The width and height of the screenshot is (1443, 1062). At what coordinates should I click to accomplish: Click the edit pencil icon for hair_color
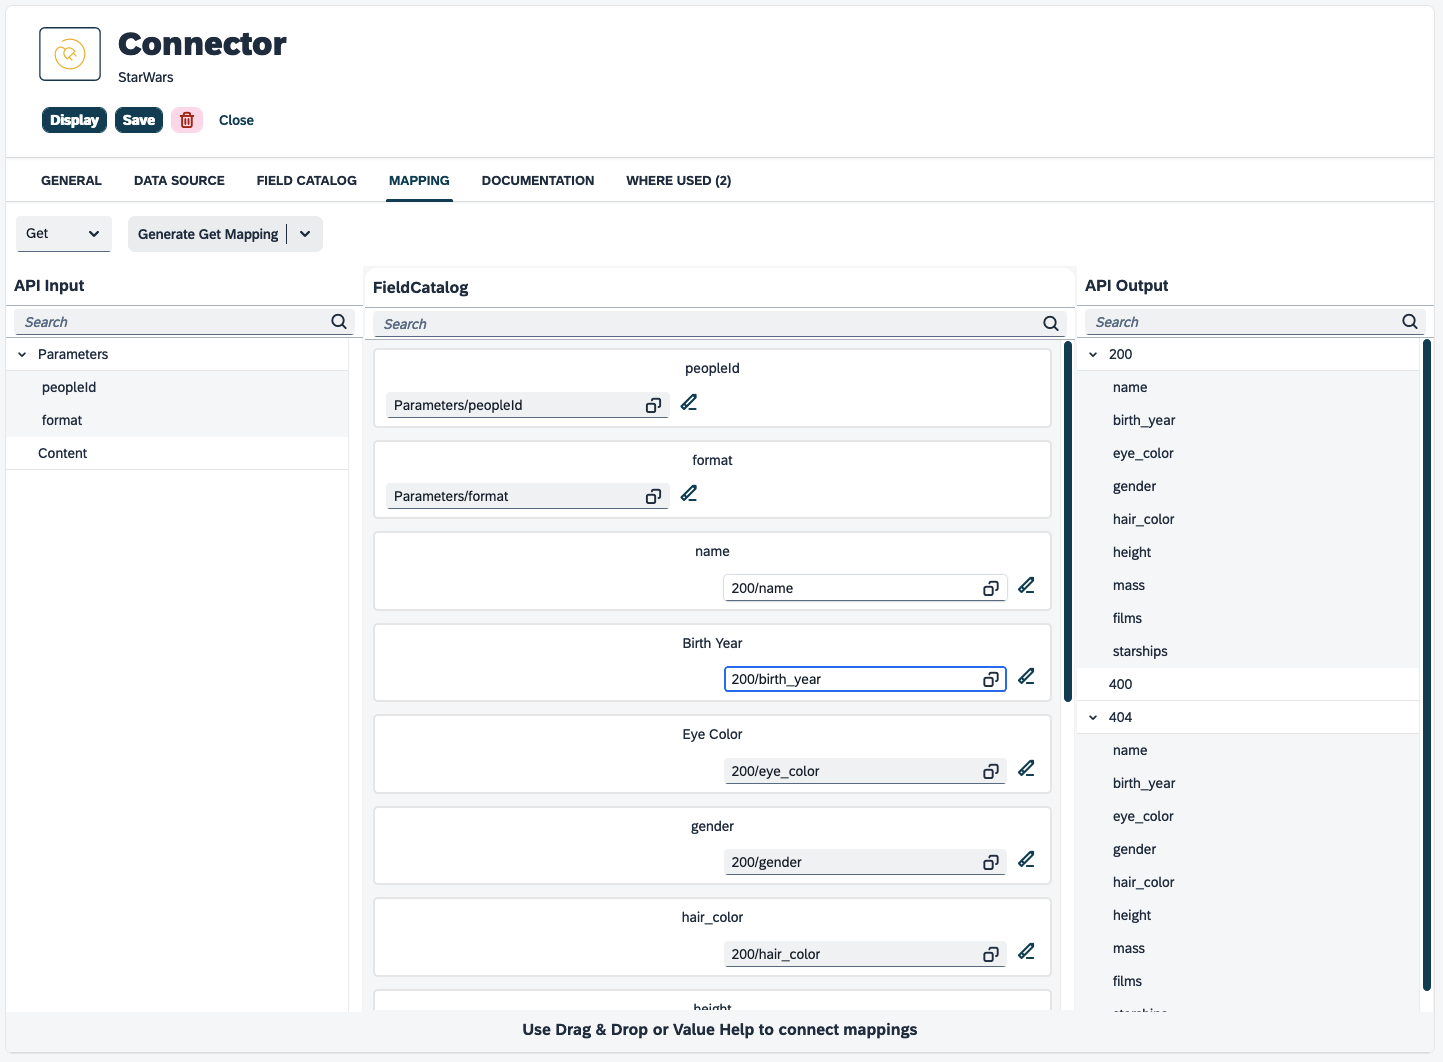click(1026, 952)
